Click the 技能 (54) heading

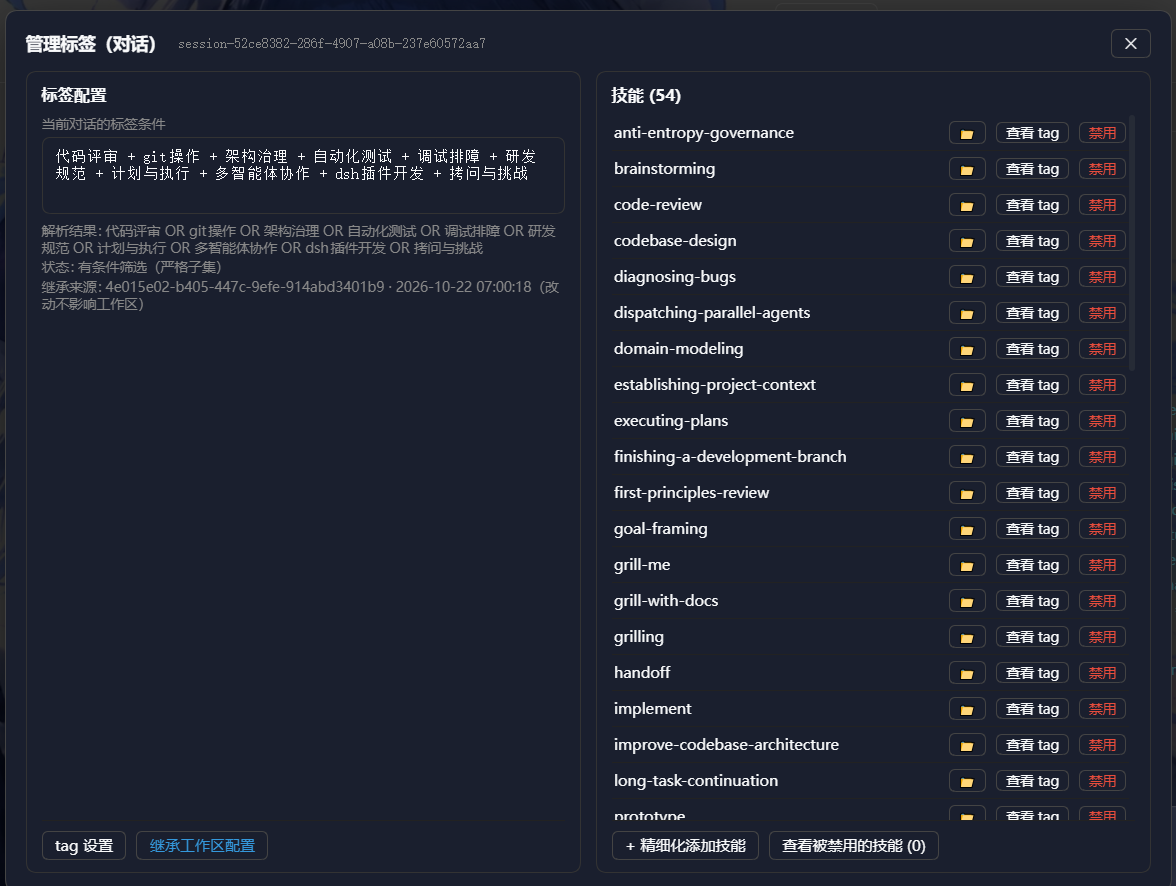click(x=646, y=95)
